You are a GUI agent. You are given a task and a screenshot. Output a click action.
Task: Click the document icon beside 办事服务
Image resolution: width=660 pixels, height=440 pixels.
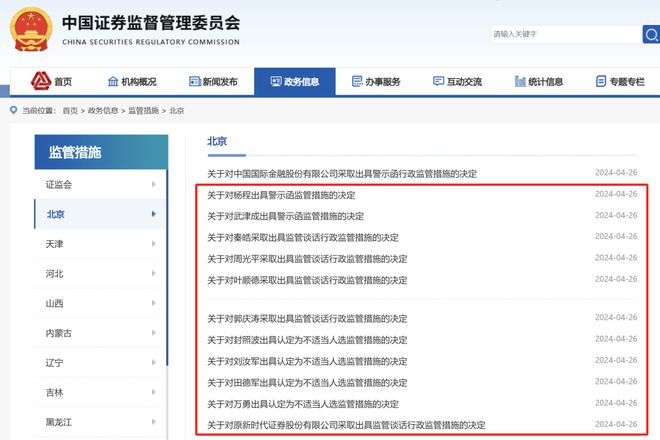[357, 81]
